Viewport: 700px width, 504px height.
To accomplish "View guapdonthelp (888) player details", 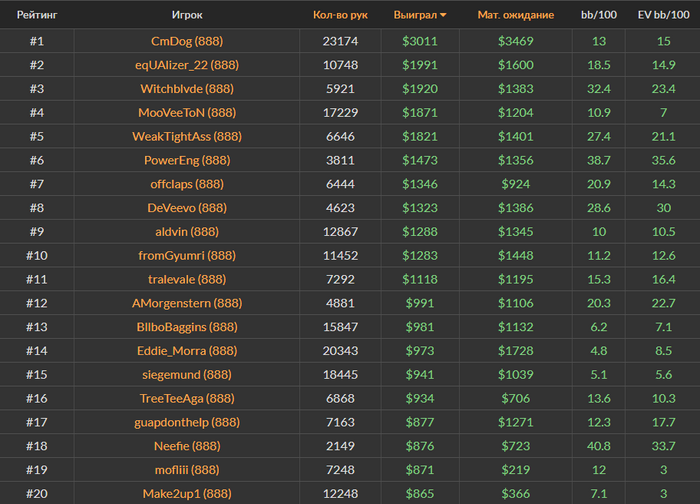I will [x=187, y=422].
